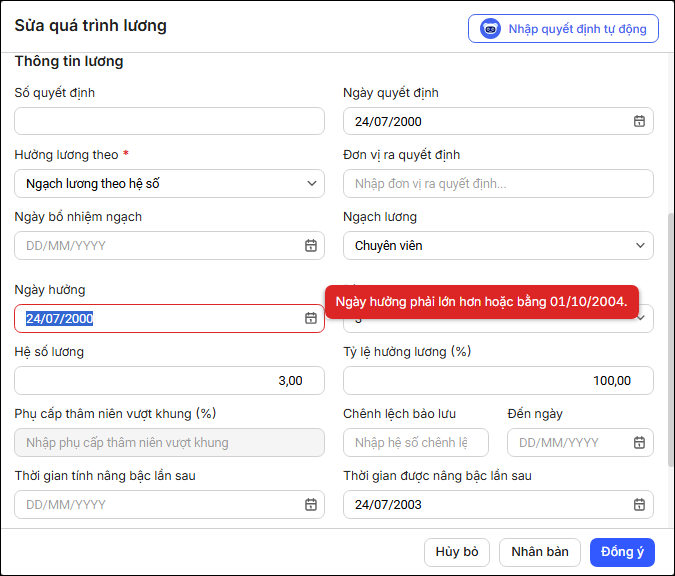Click the Tỷ lệ hưởng lương (%) label
The width and height of the screenshot is (675, 576).
pos(407,352)
